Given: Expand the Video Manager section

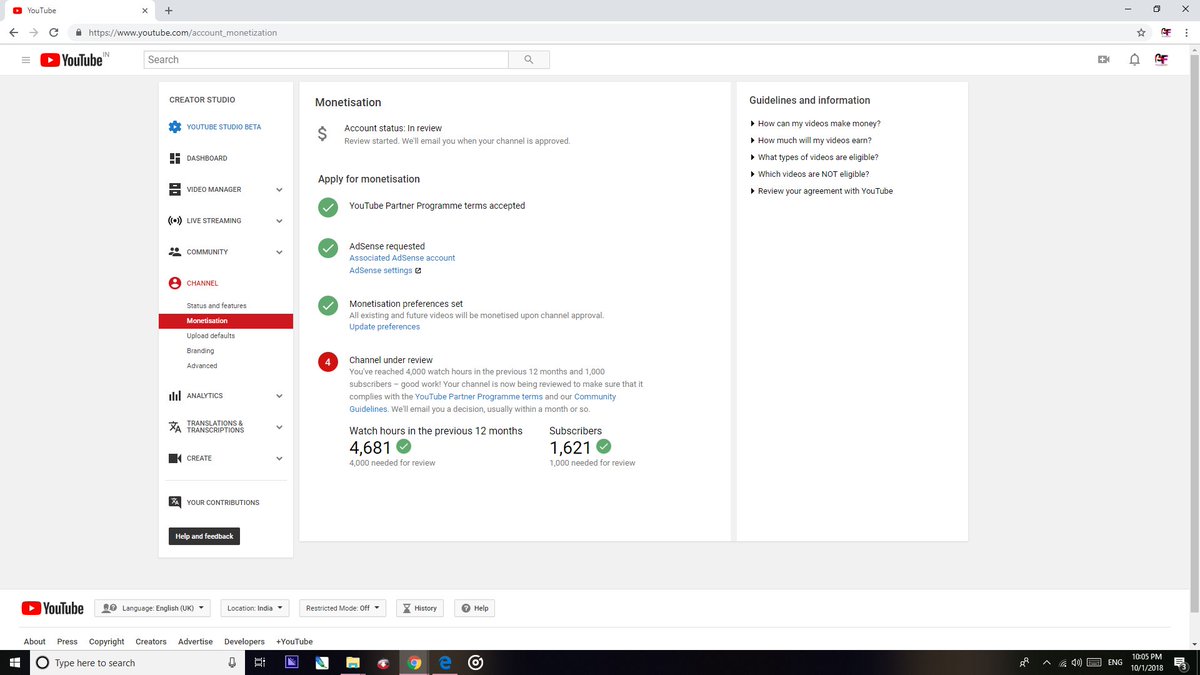Looking at the screenshot, I should 279,189.
